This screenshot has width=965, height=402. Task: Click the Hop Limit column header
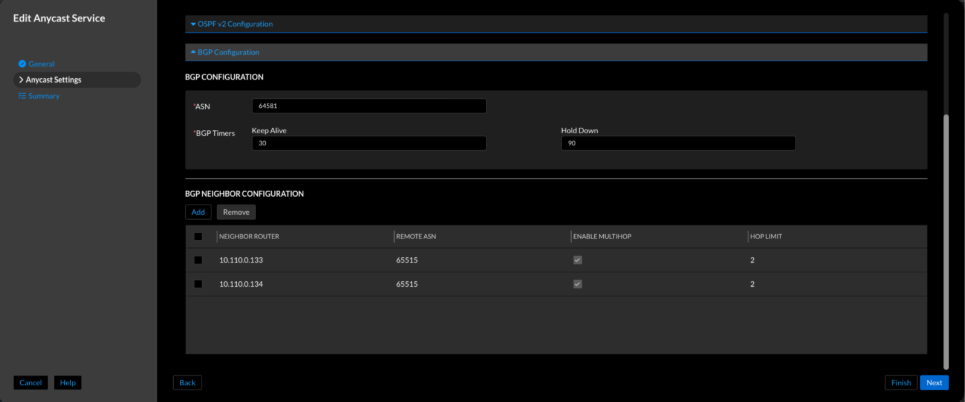[765, 236]
